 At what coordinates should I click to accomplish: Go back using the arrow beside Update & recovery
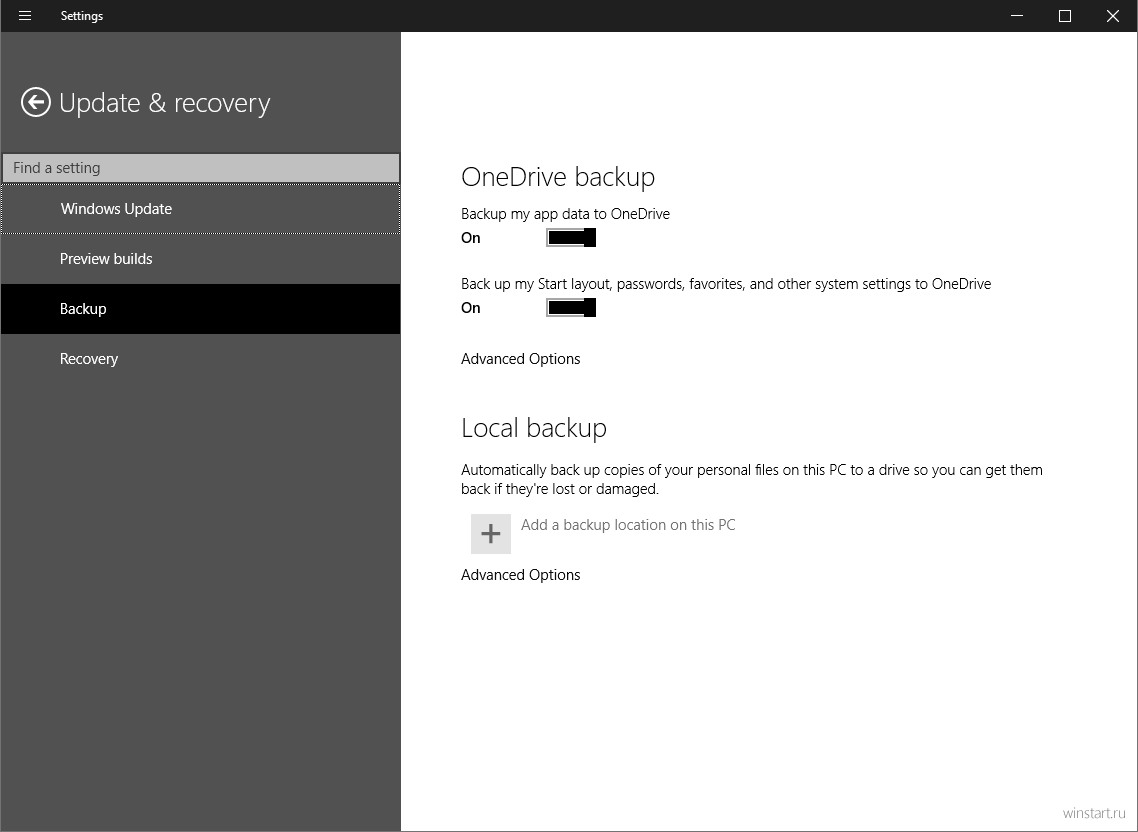click(36, 102)
